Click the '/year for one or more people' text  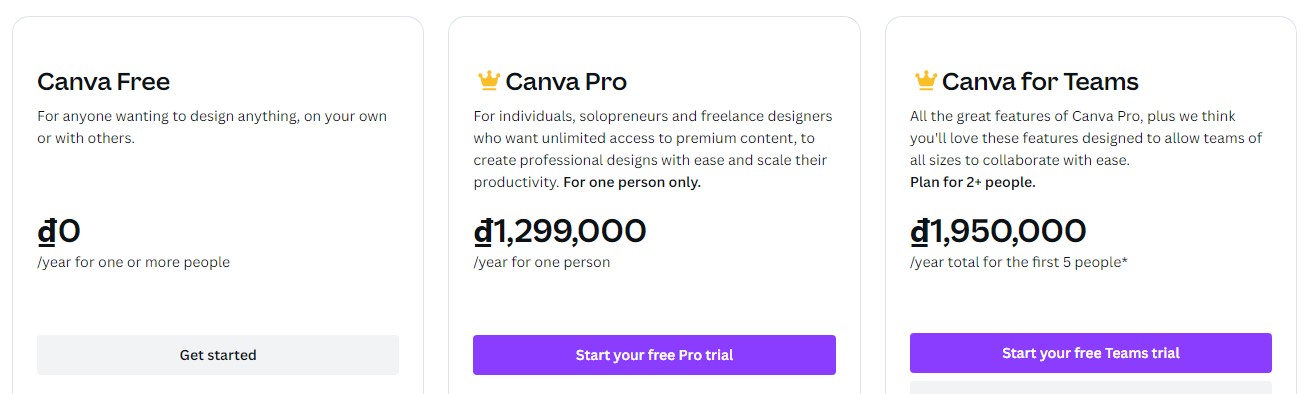pos(133,262)
